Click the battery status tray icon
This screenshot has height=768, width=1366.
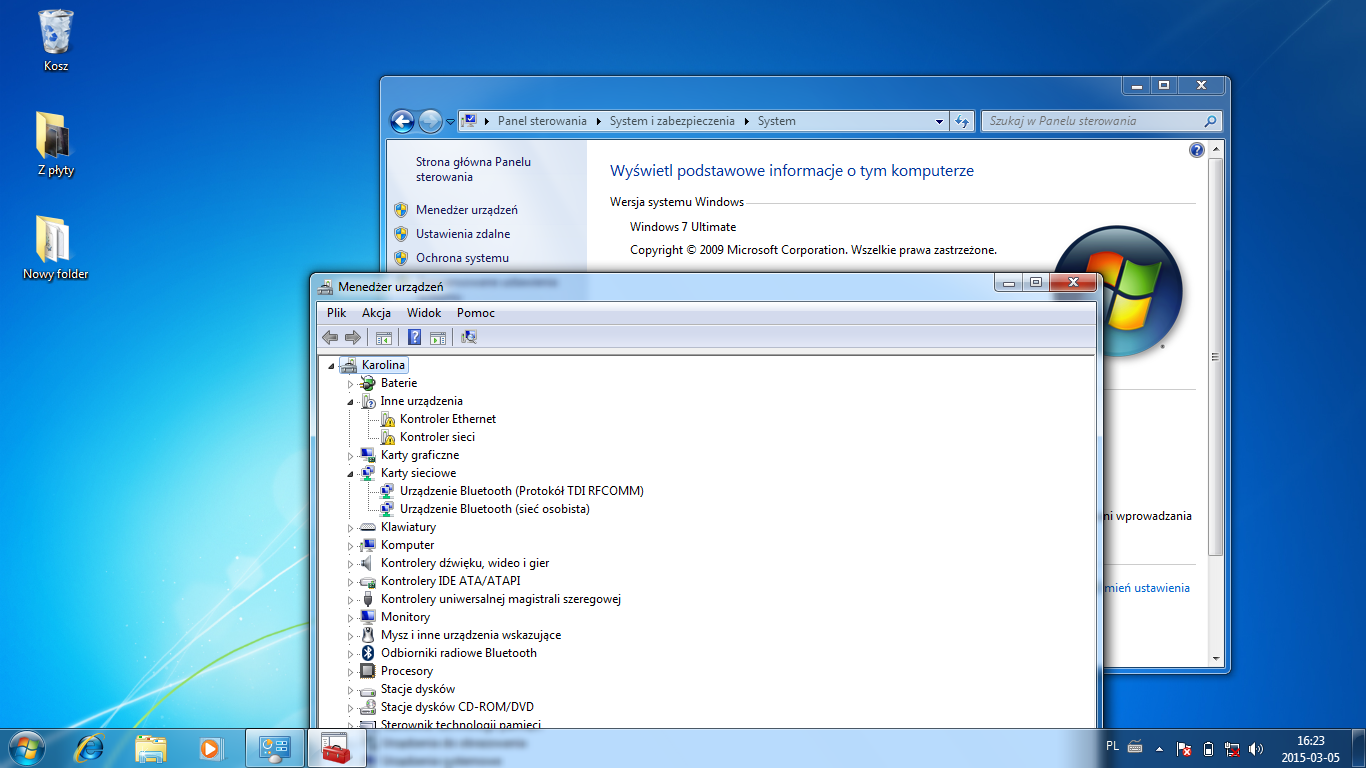(x=1208, y=748)
